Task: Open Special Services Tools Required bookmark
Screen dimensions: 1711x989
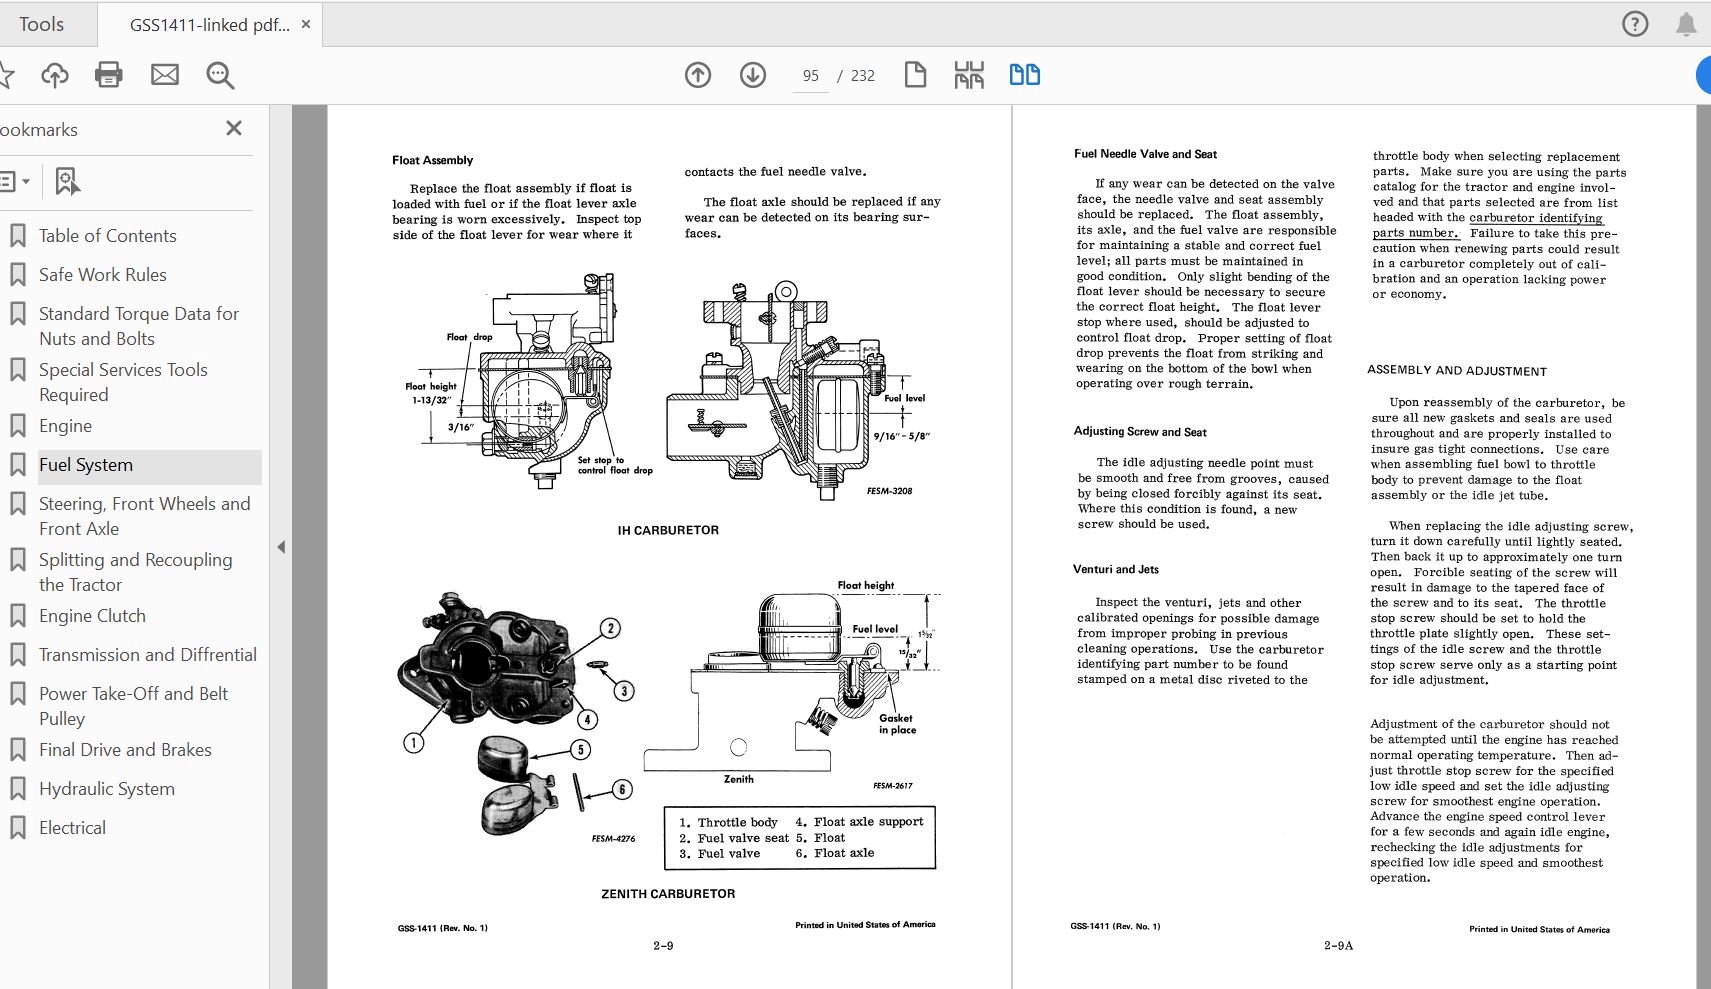Action: click(123, 382)
